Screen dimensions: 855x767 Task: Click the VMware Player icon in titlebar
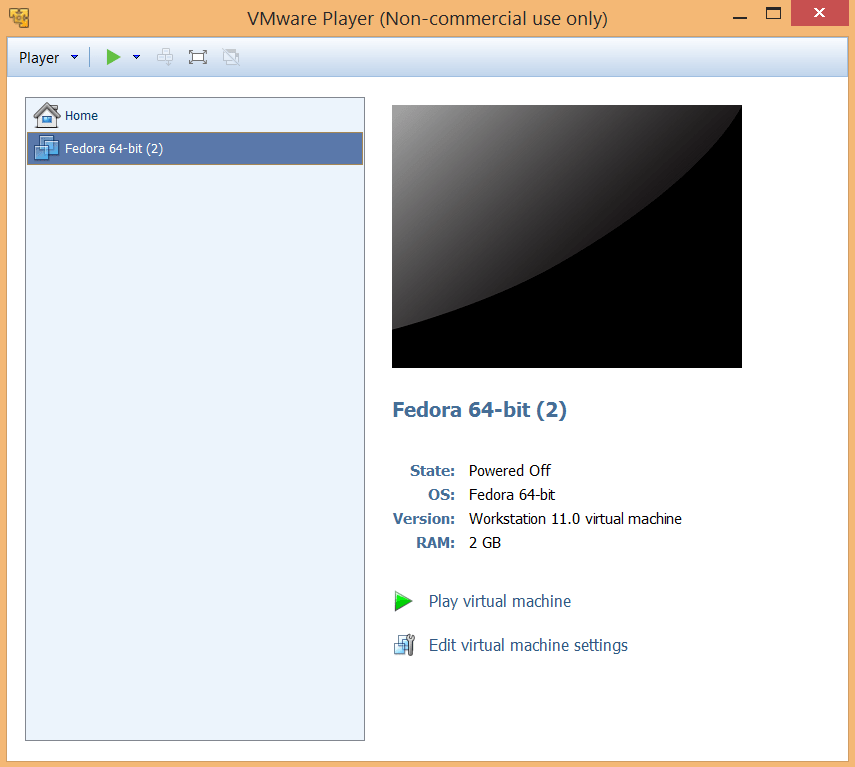pyautogui.click(x=18, y=17)
